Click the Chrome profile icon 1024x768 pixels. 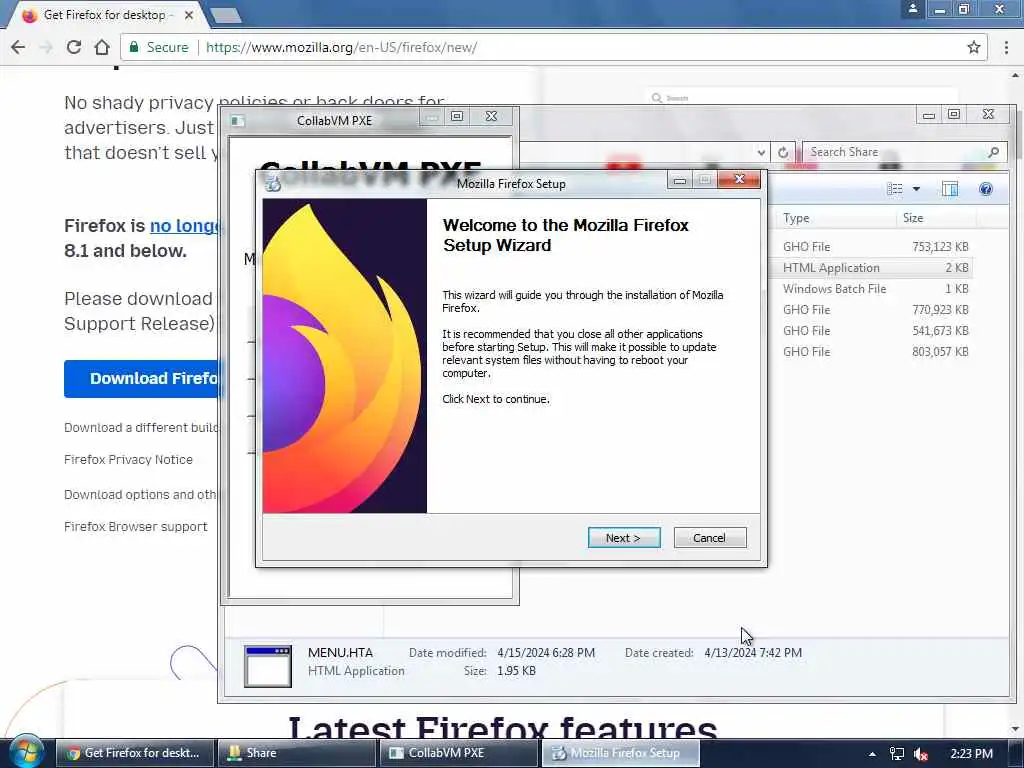point(913,9)
